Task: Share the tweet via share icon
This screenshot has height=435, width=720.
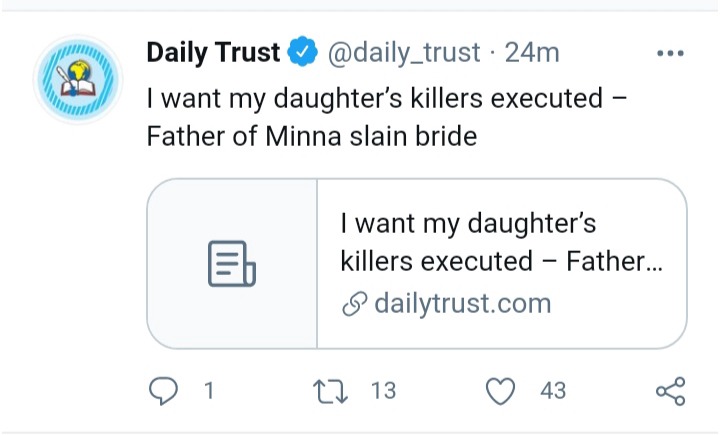Action: point(670,391)
